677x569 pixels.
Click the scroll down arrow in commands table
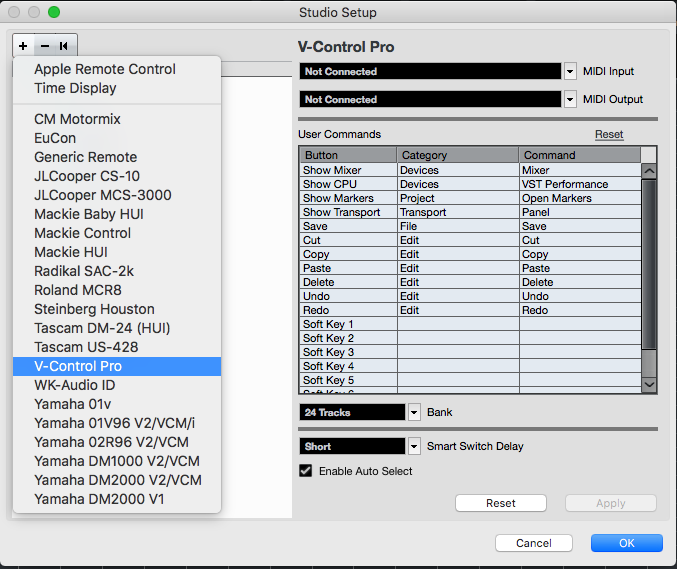[649, 384]
